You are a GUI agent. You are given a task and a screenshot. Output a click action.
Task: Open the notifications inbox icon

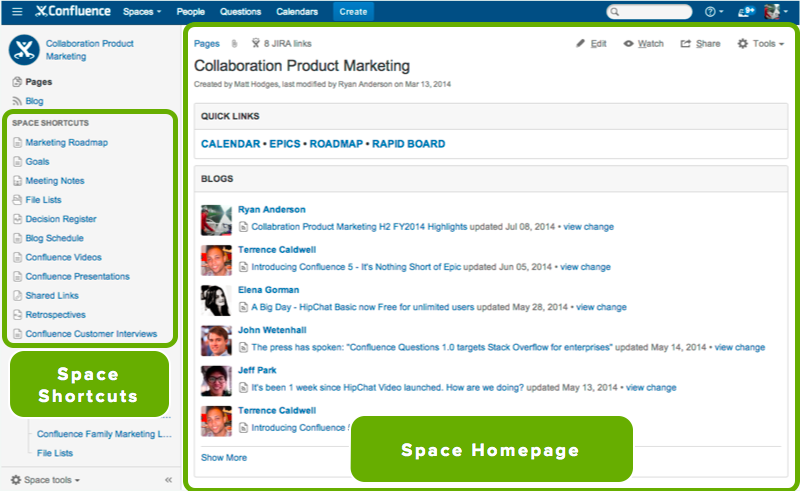tap(746, 11)
